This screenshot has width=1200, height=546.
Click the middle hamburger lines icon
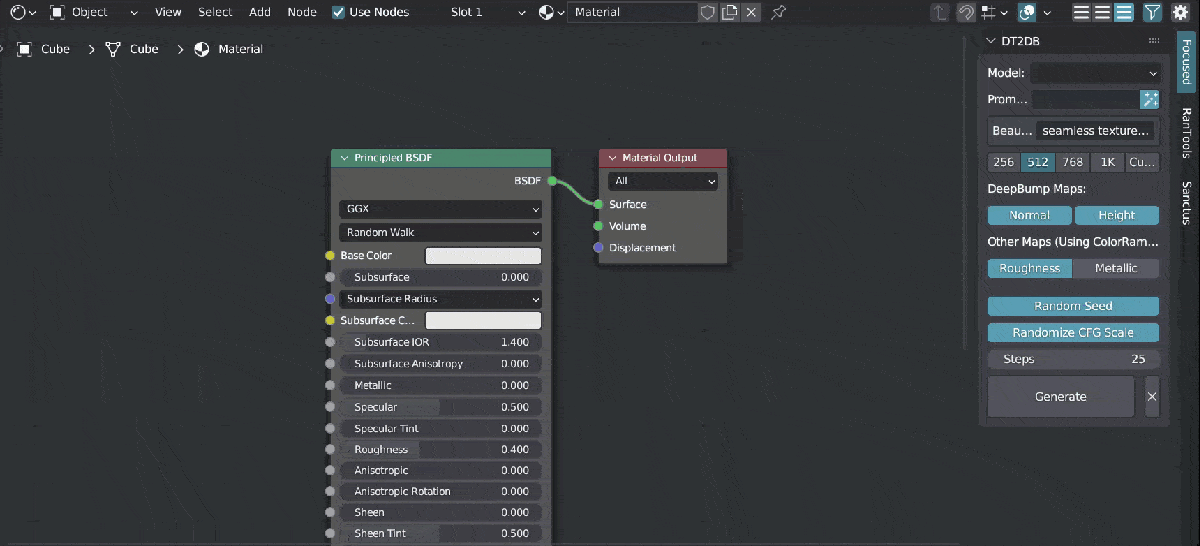1102,12
